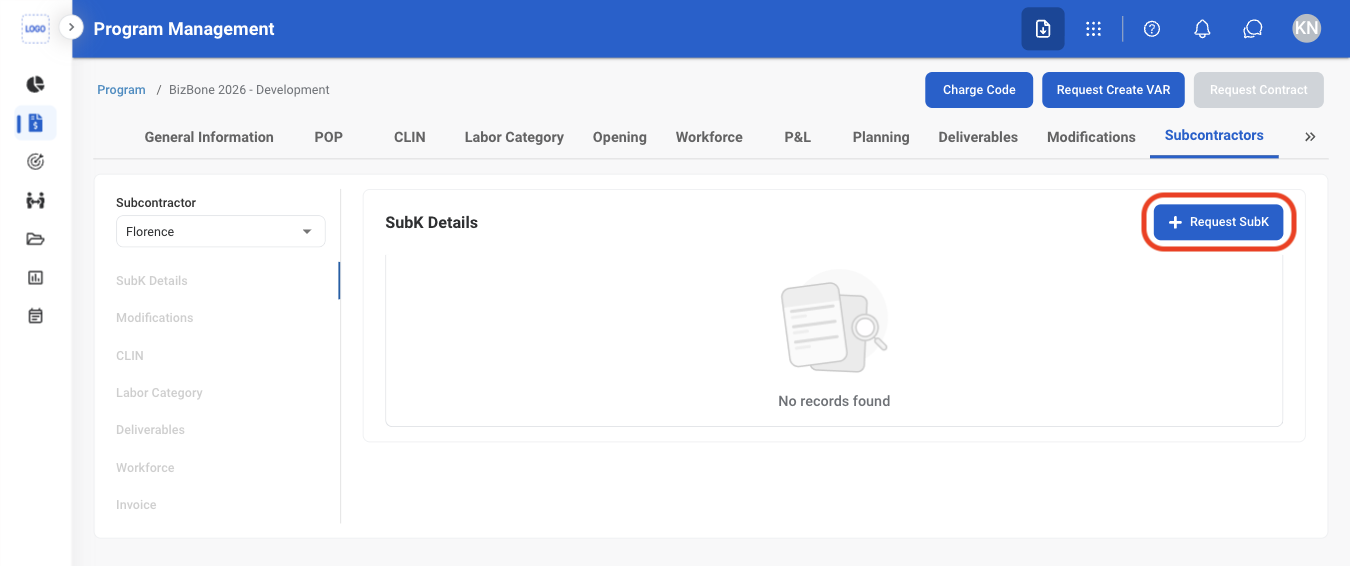Screen dimensions: 1350x566
Task: Switch to the Workforce tab
Action: click(709, 137)
